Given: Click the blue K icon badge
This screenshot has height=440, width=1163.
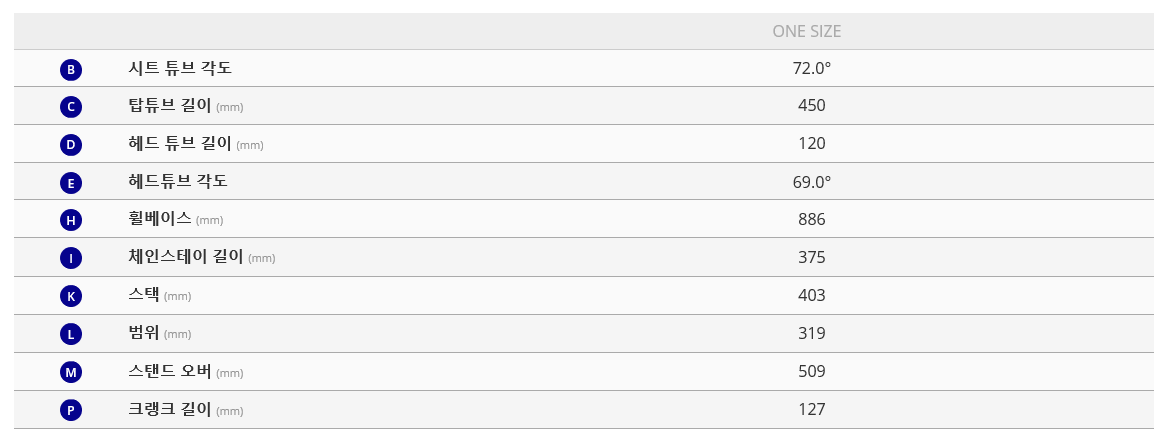Looking at the screenshot, I should coord(71,296).
